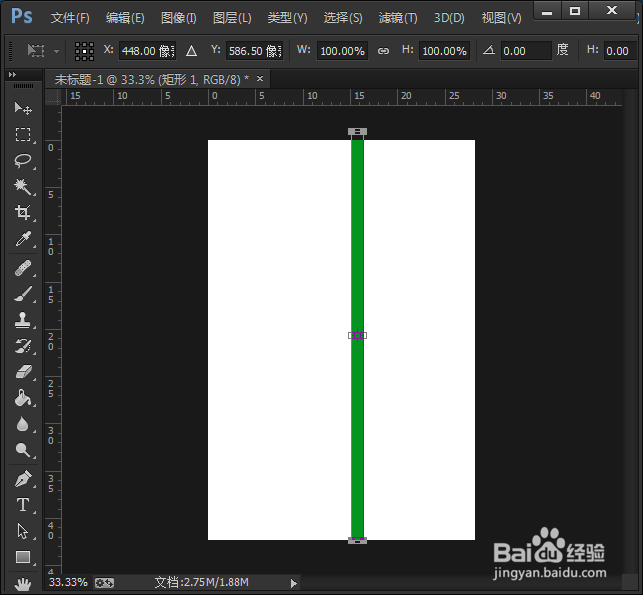This screenshot has height=595, width=643.
Task: Select the Brush tool
Action: point(23,294)
